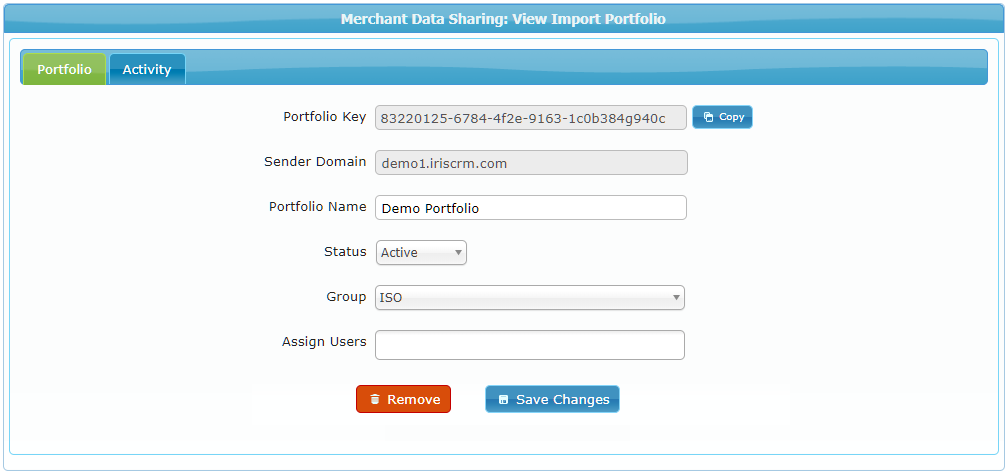
Task: Focus the Assign Users field
Action: click(x=530, y=345)
